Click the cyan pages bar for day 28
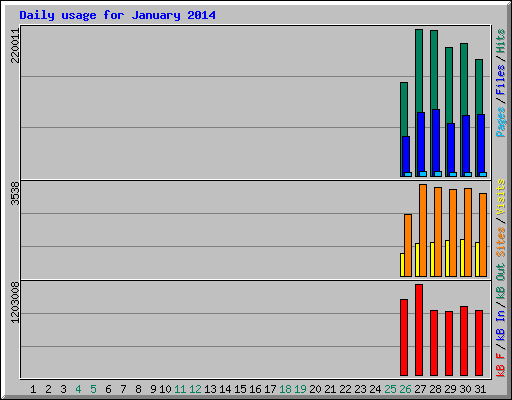 pos(438,174)
